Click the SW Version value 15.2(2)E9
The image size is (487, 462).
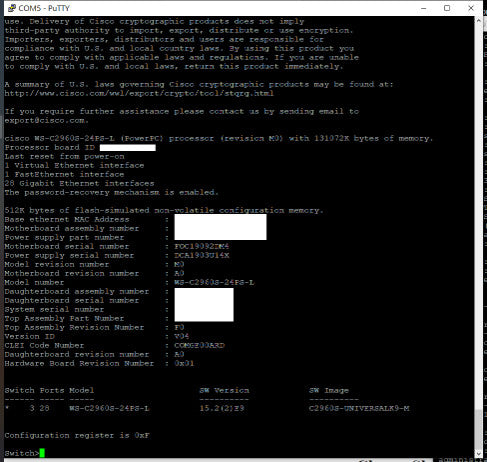[x=222, y=408]
